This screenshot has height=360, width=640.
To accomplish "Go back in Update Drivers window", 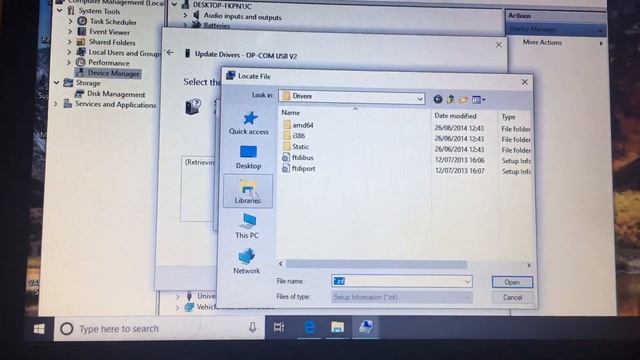I will click(170, 53).
